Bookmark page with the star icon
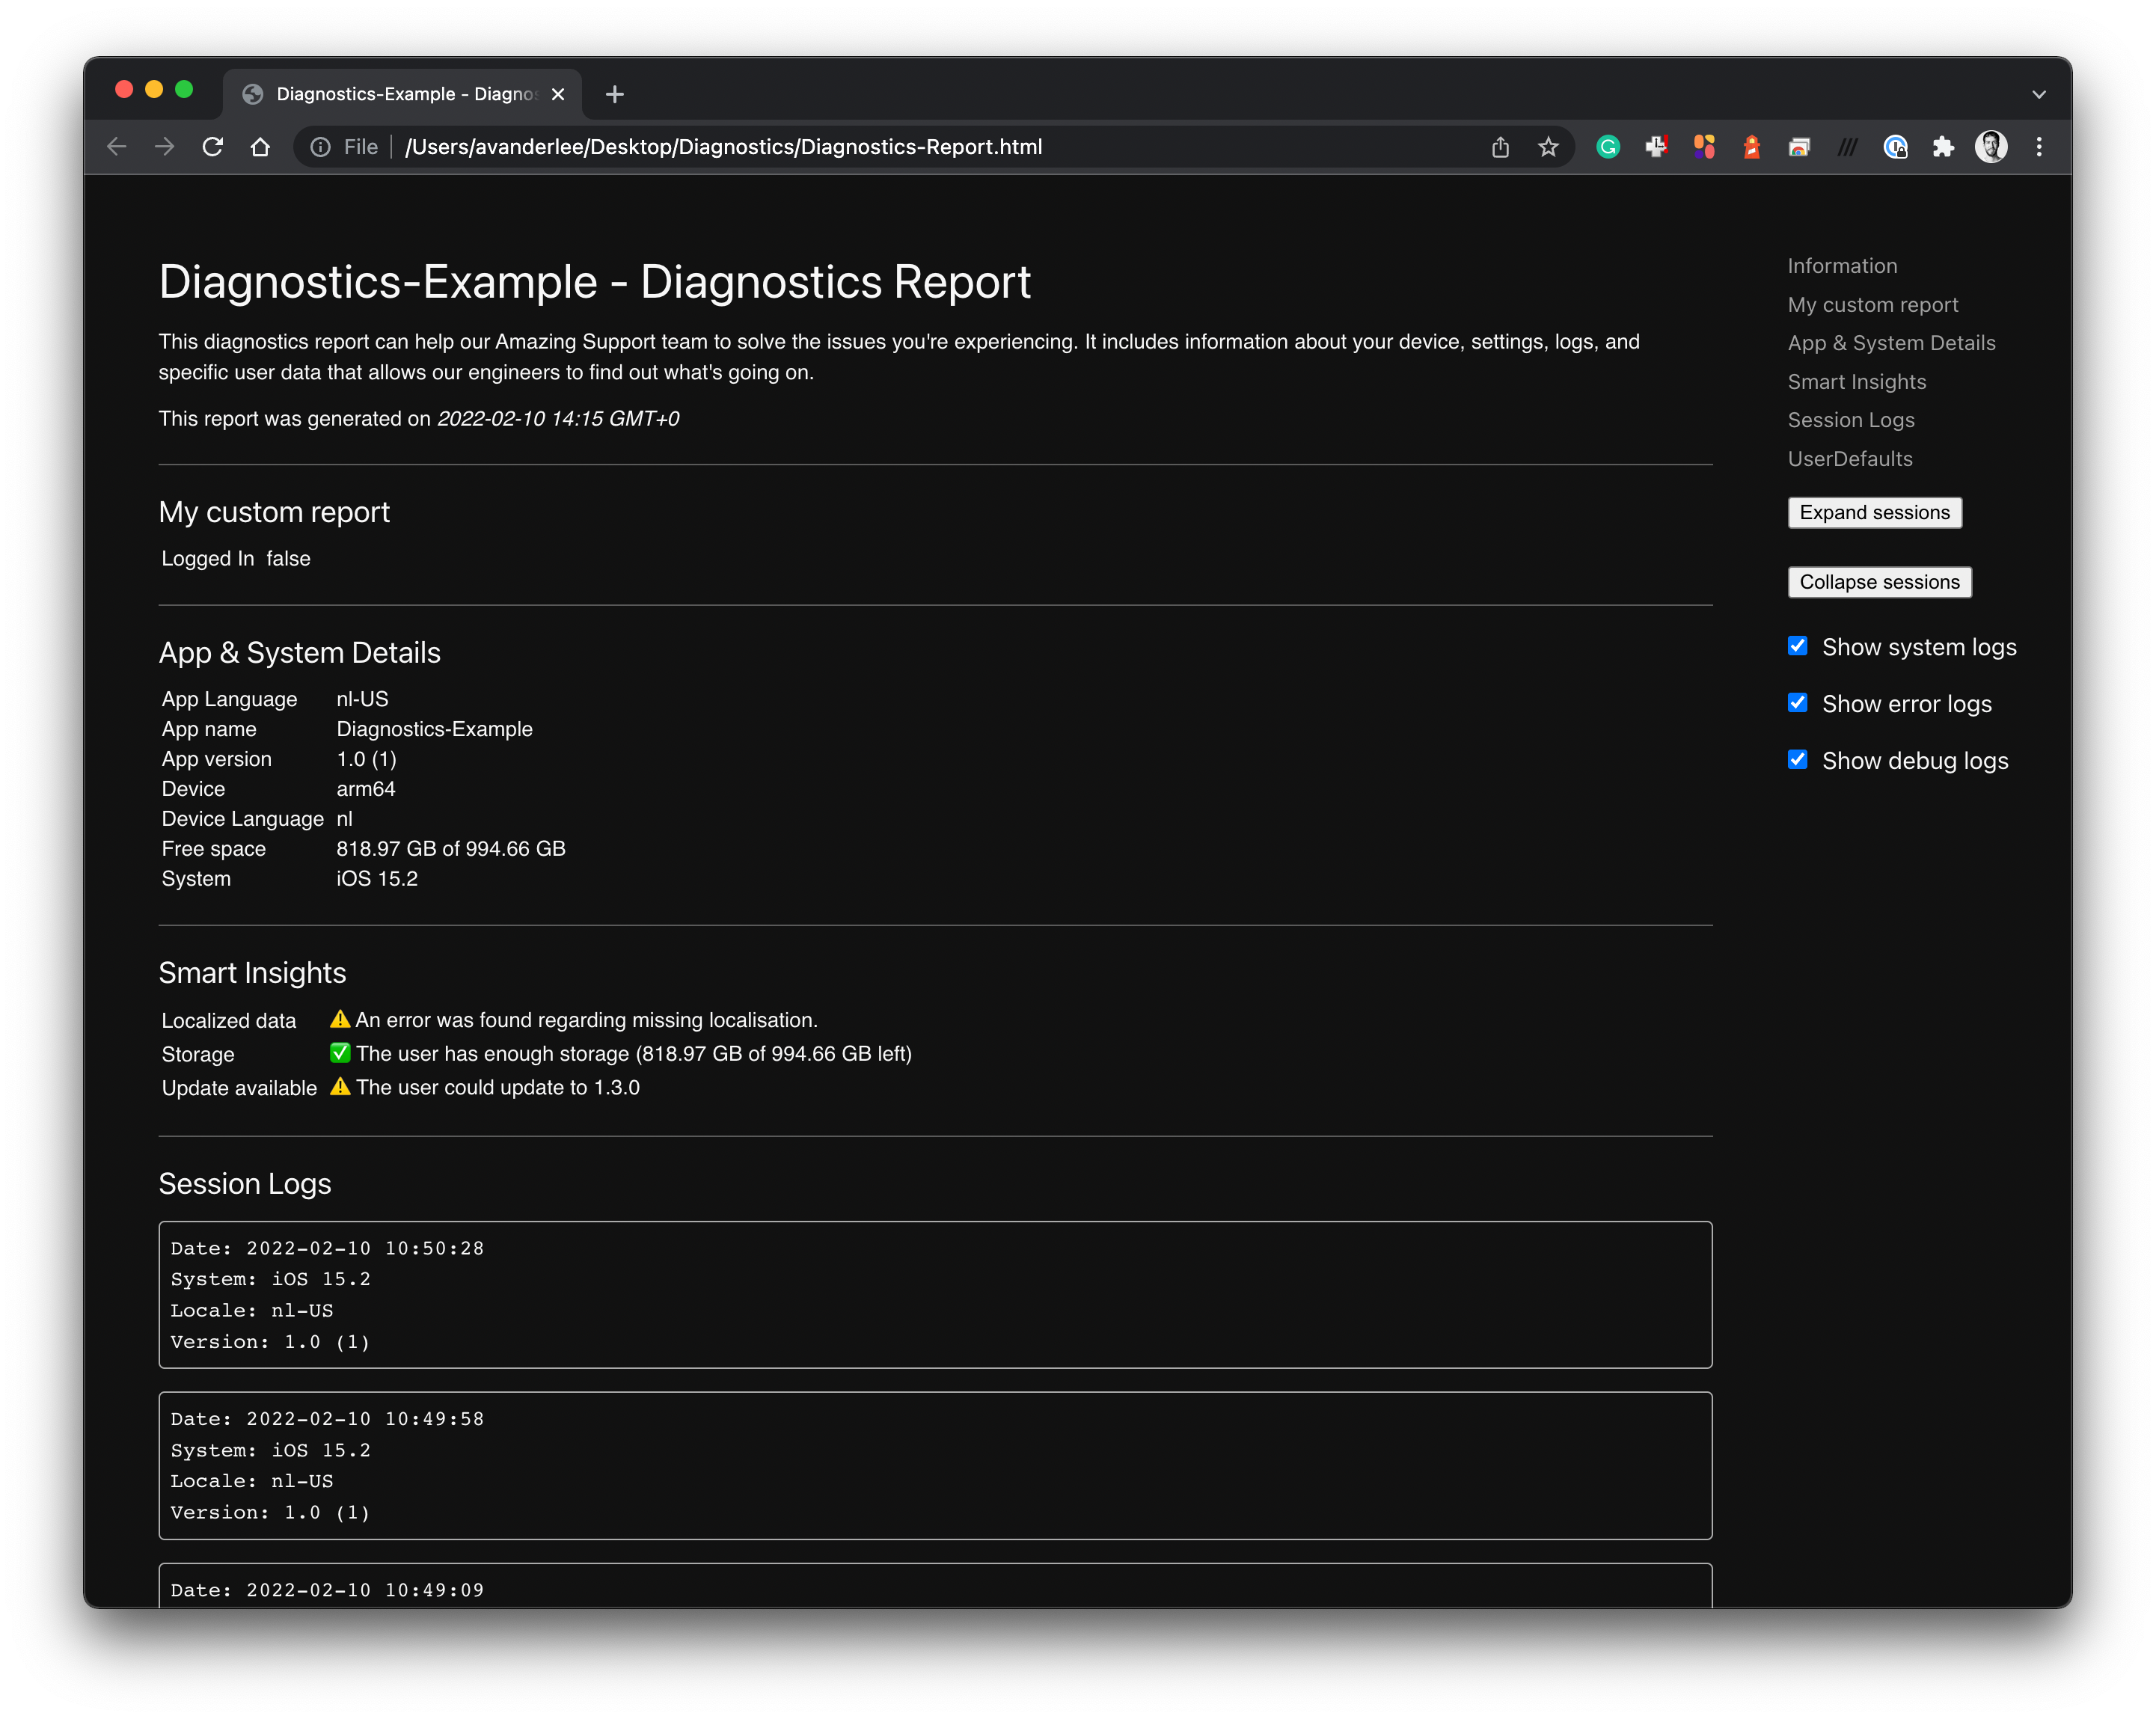Image resolution: width=2156 pixels, height=1719 pixels. click(x=1548, y=147)
